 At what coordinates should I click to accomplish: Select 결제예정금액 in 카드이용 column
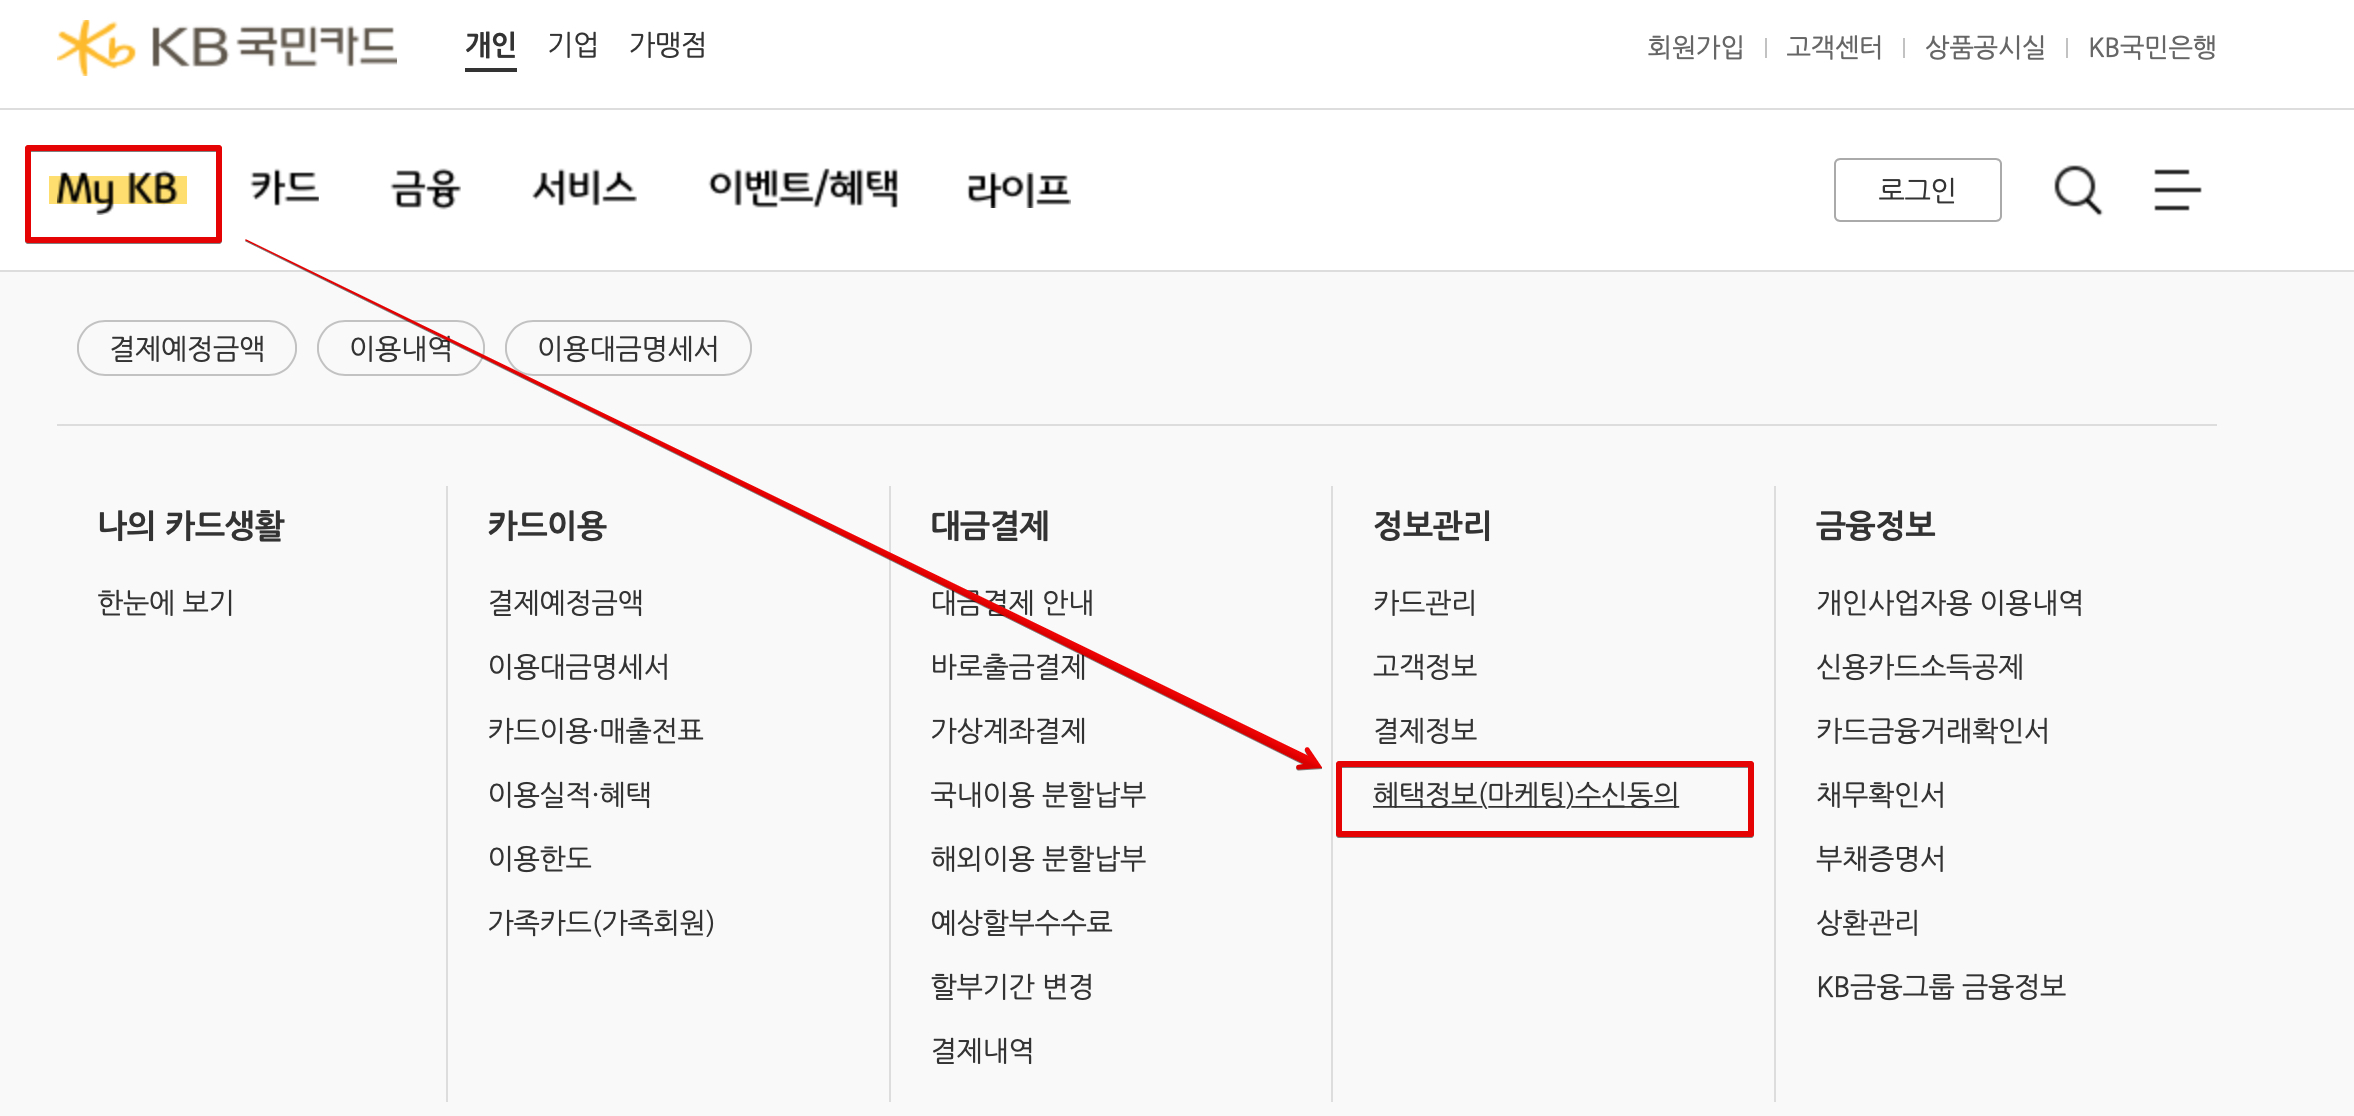coord(565,602)
